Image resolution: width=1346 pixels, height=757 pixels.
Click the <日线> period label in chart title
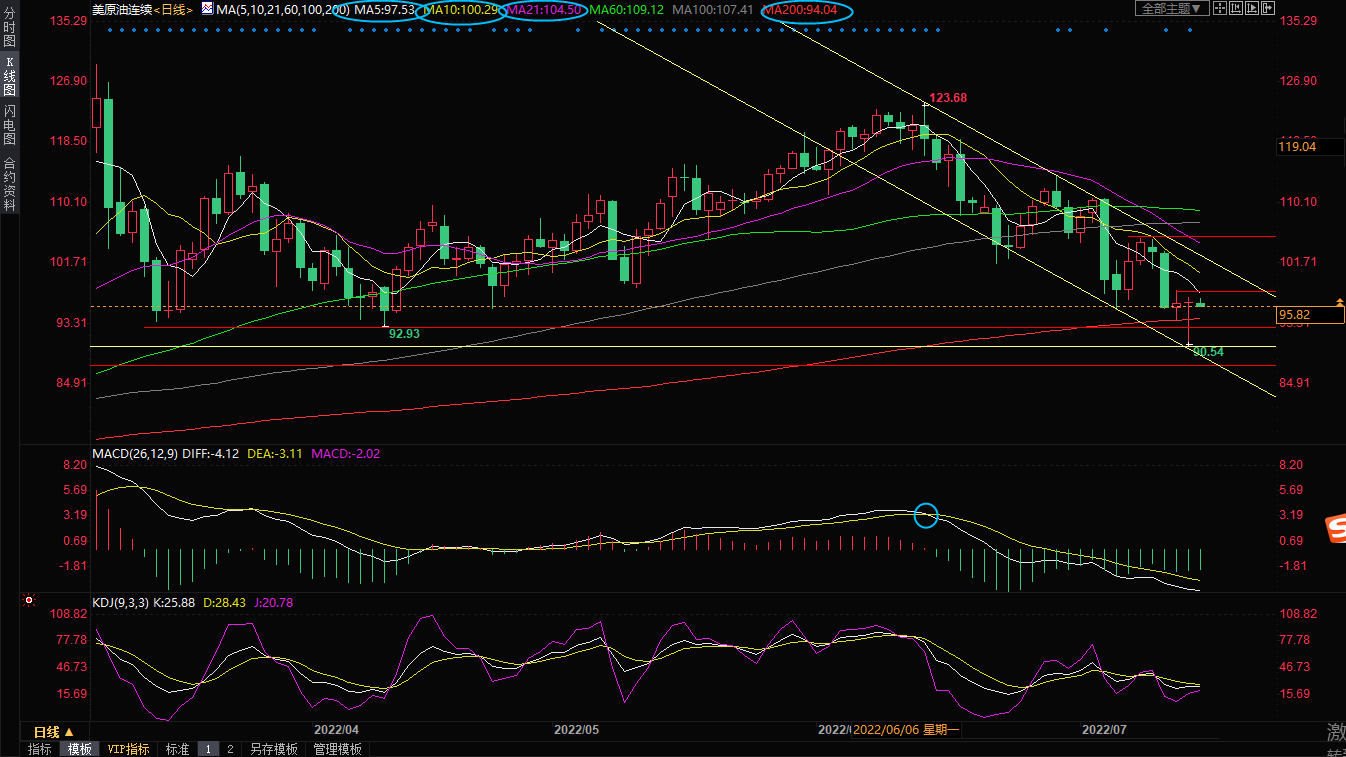coord(174,10)
